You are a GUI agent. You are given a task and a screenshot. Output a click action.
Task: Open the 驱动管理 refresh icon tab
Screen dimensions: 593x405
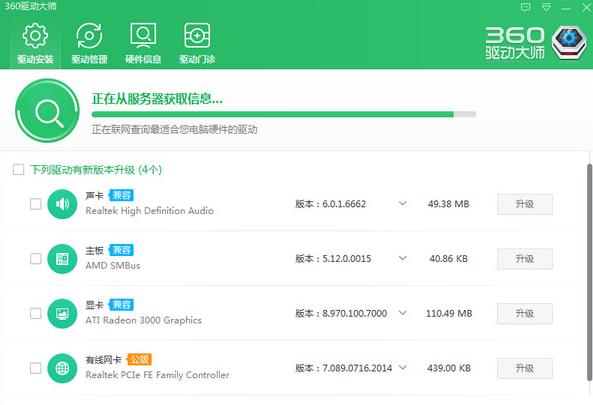click(89, 43)
